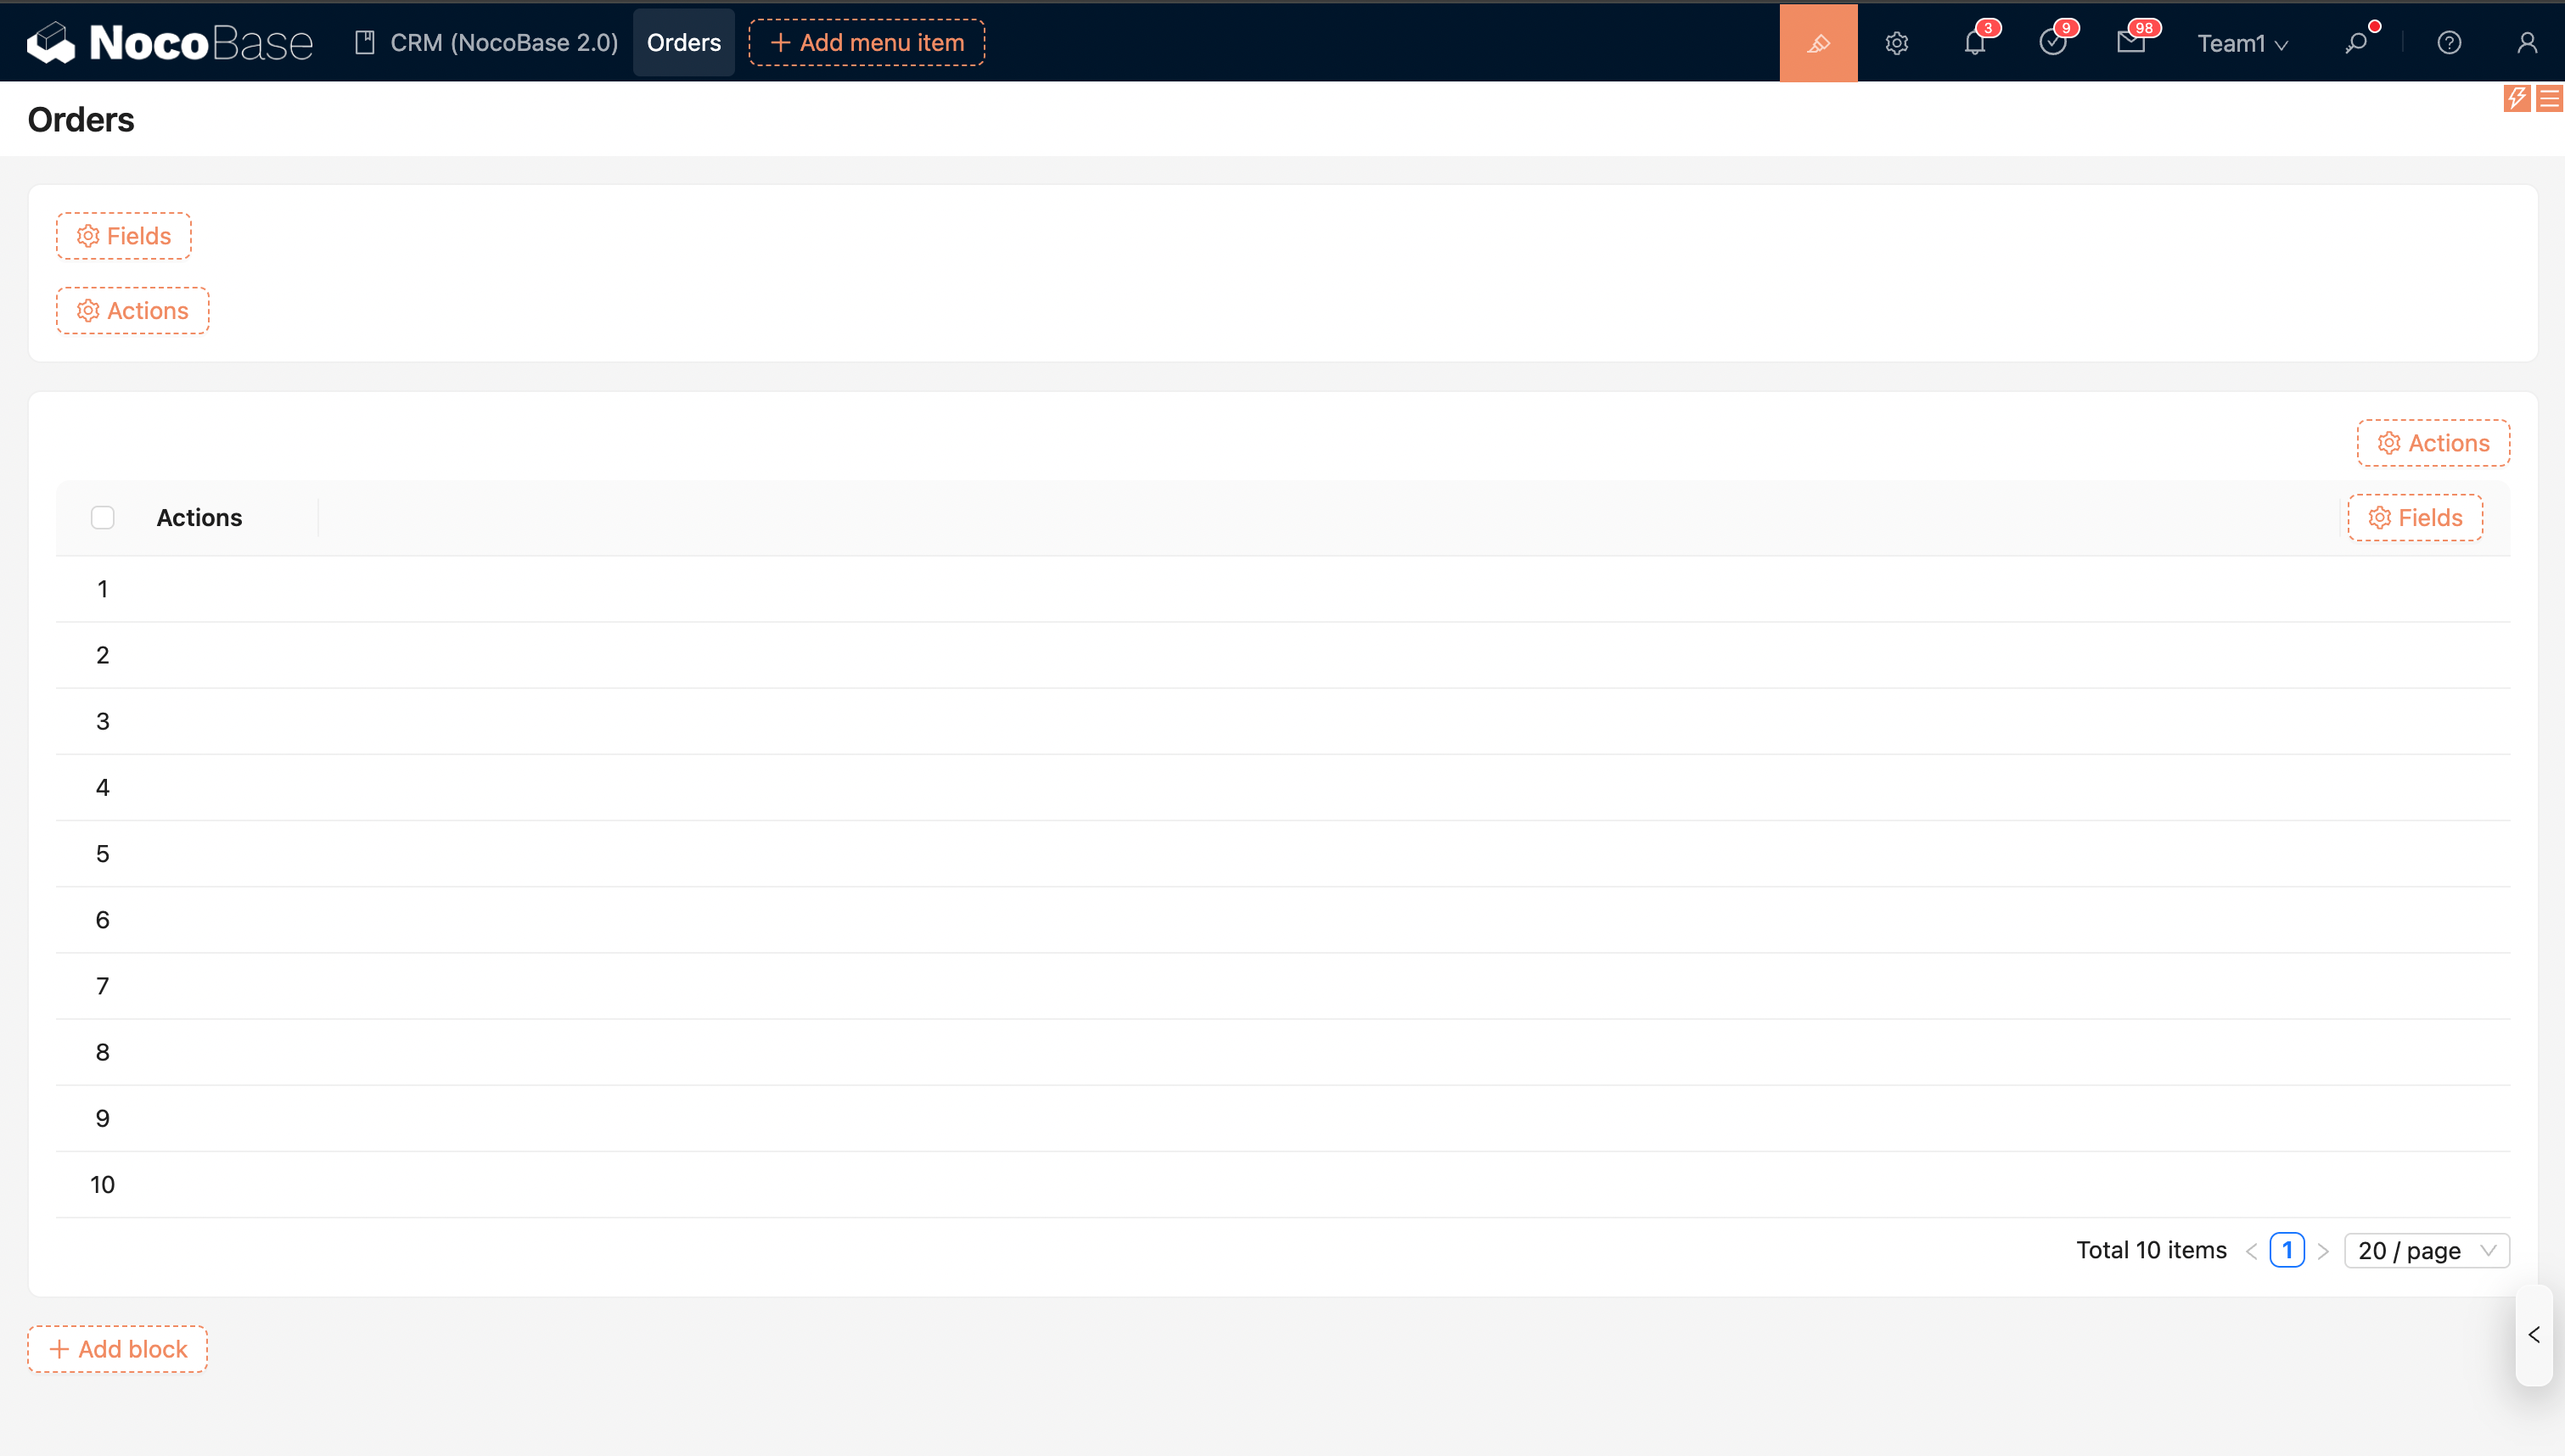This screenshot has width=2565, height=1456.
Task: Toggle the UI editor highlighter icon
Action: 1818,43
